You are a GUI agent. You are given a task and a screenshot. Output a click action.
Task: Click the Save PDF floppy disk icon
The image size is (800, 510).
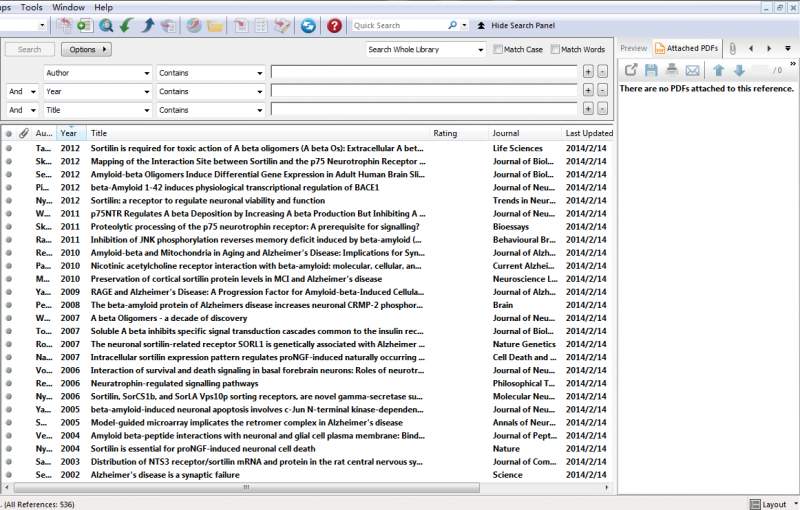(x=652, y=70)
